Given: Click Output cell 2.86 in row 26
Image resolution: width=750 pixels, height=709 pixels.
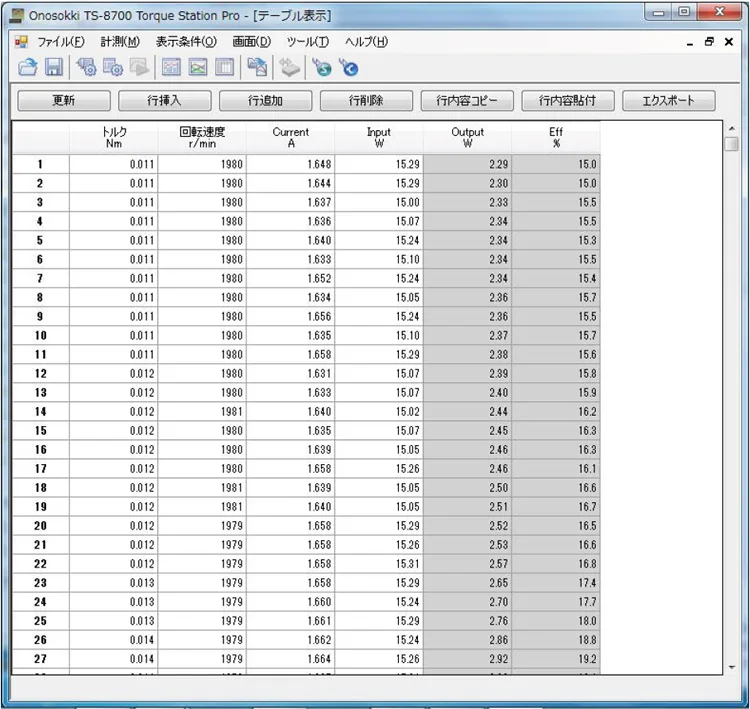Looking at the screenshot, I should click(467, 640).
